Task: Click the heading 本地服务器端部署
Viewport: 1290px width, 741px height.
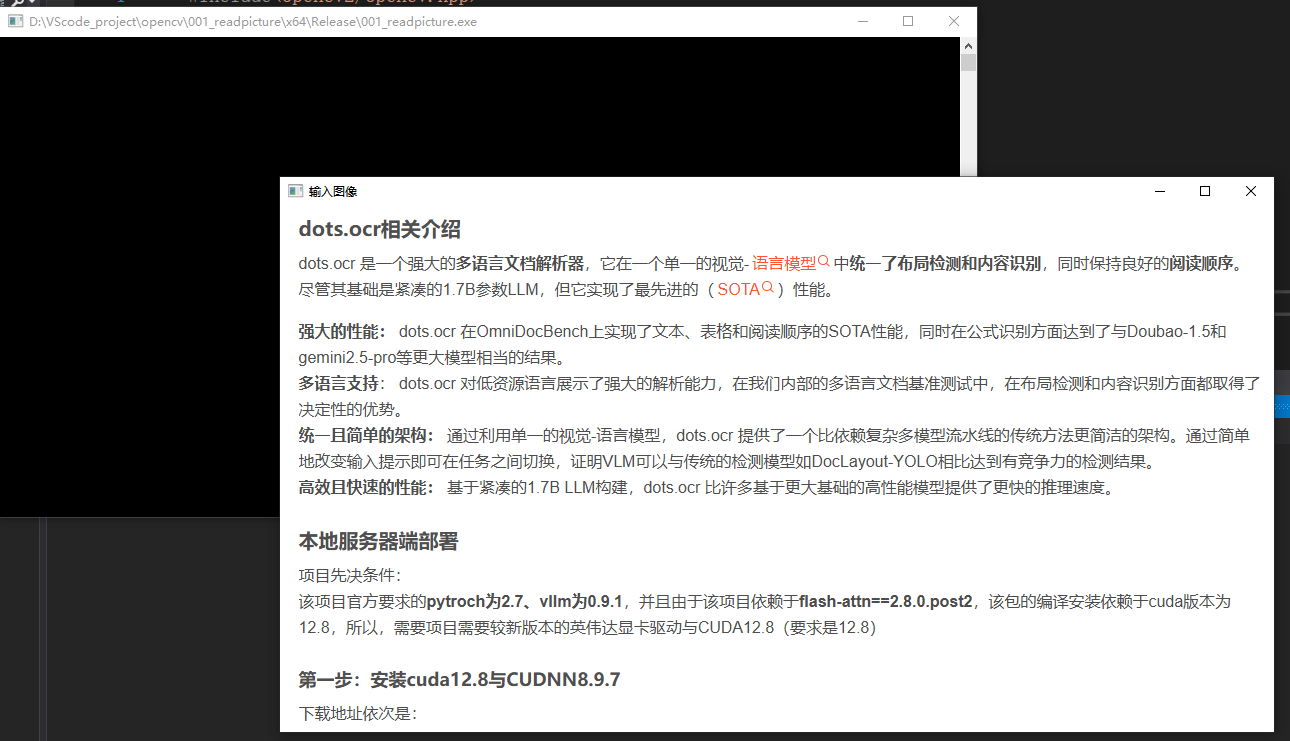Action: point(378,542)
